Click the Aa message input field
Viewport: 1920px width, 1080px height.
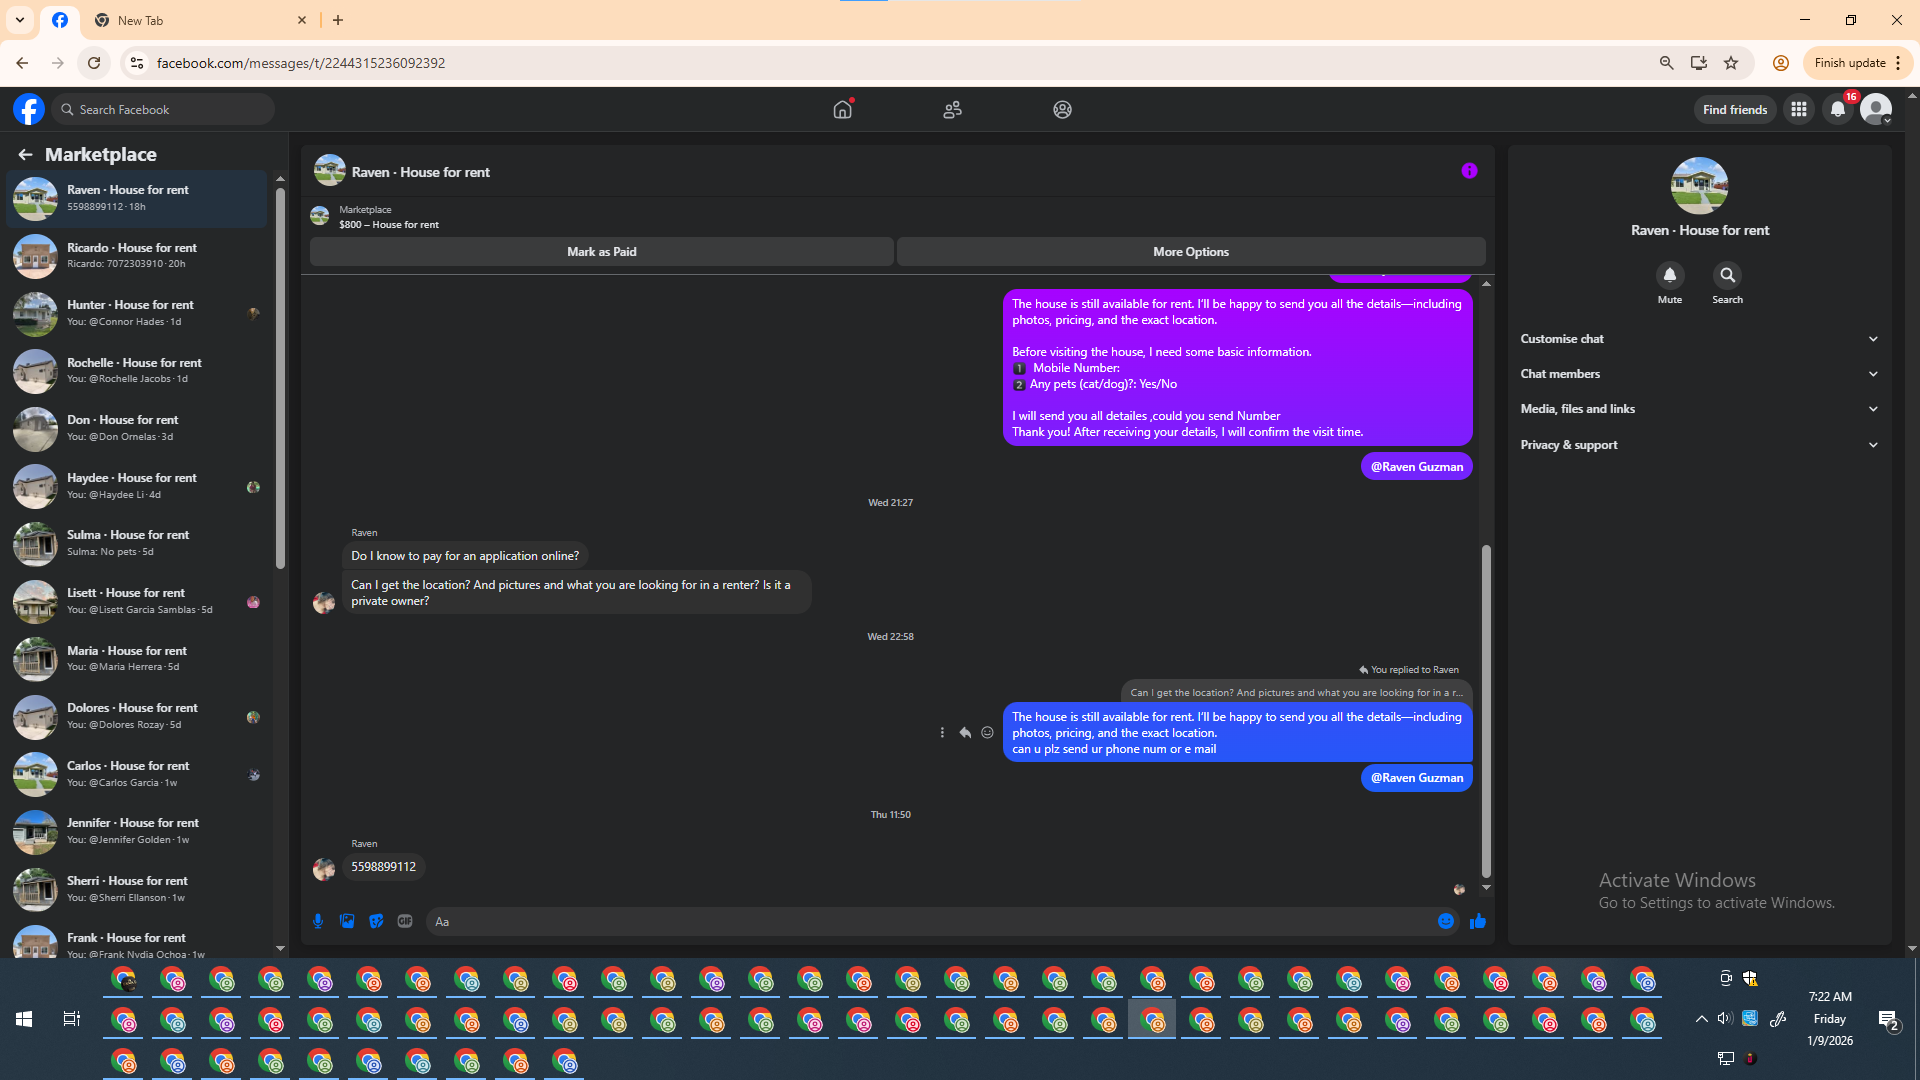[x=930, y=921]
